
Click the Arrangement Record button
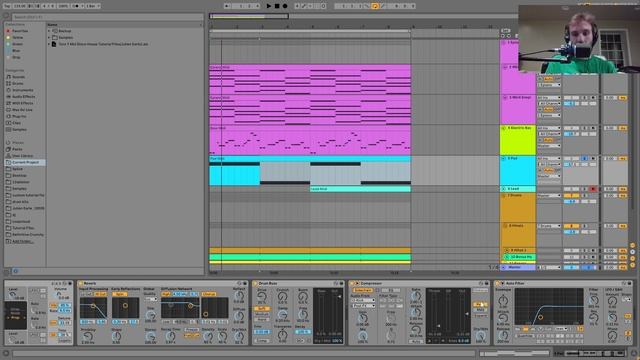pyautogui.click(x=285, y=6)
